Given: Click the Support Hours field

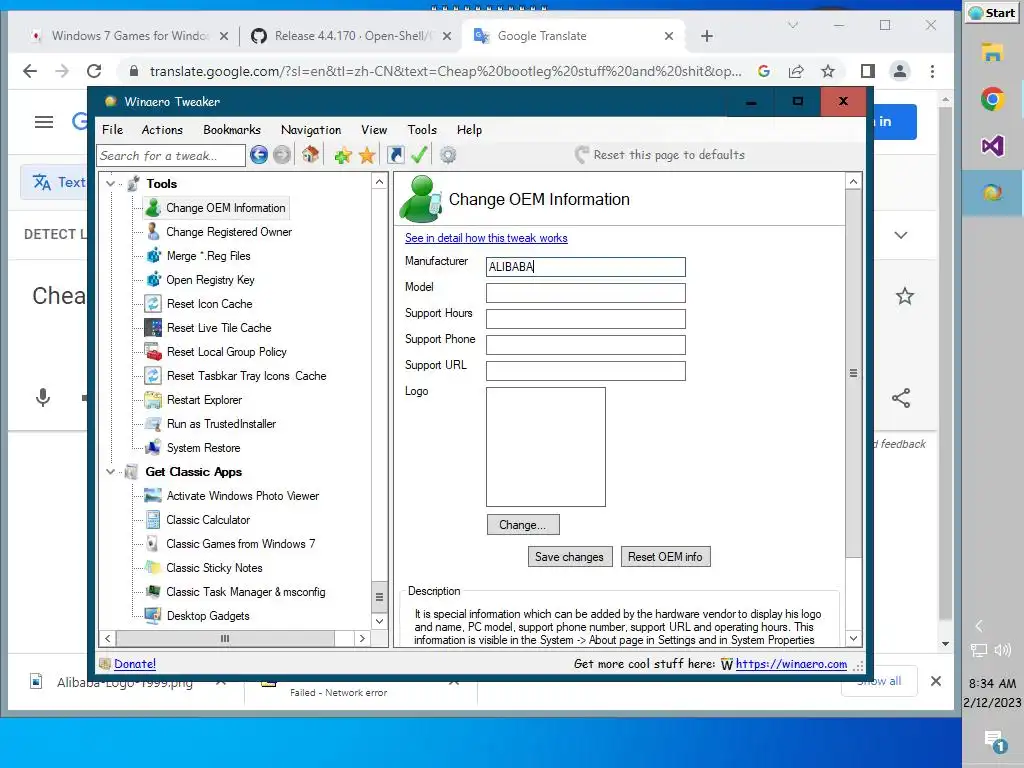Looking at the screenshot, I should pos(586,319).
